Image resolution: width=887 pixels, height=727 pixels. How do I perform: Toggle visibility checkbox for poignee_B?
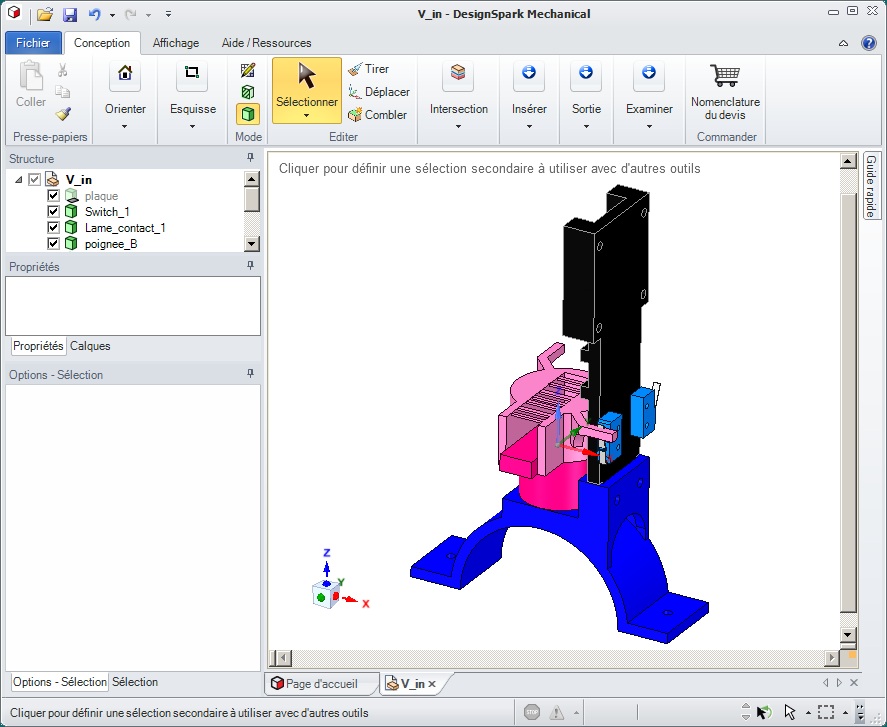click(53, 243)
